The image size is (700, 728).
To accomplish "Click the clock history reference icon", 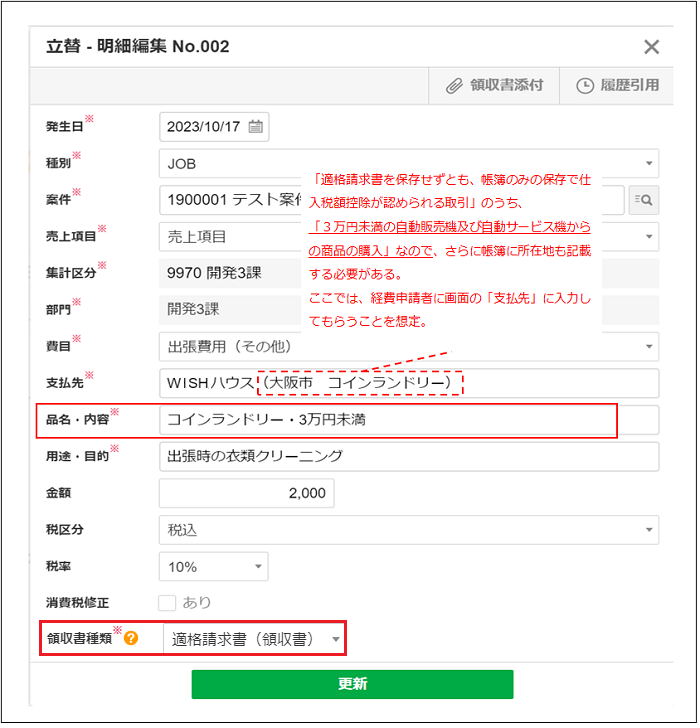I will 585,86.
